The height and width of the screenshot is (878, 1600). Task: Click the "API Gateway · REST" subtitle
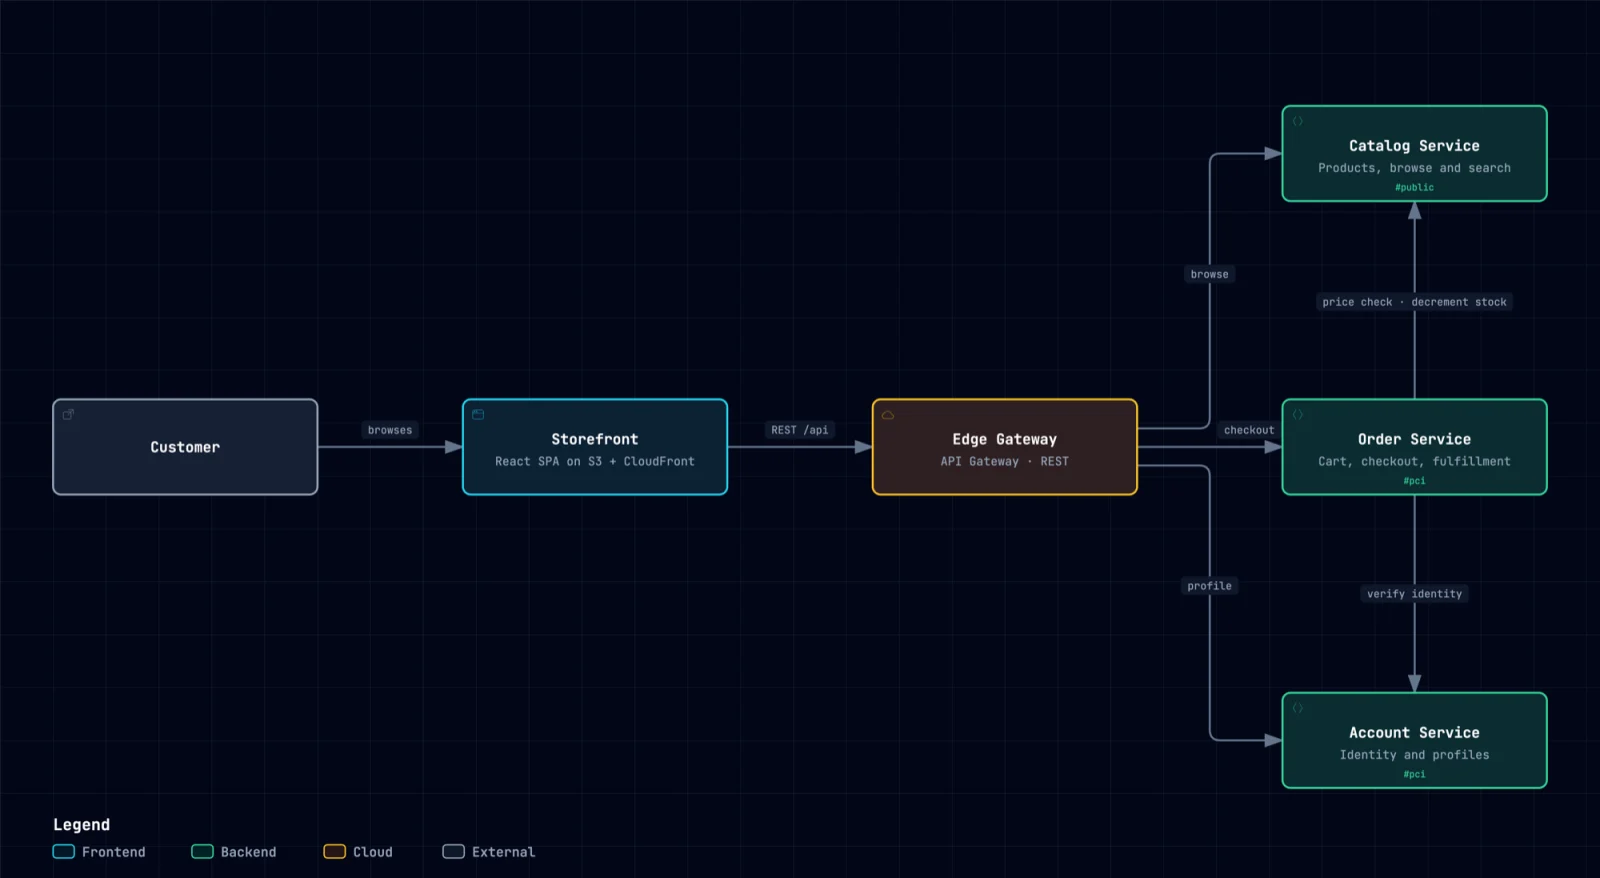[1005, 461]
